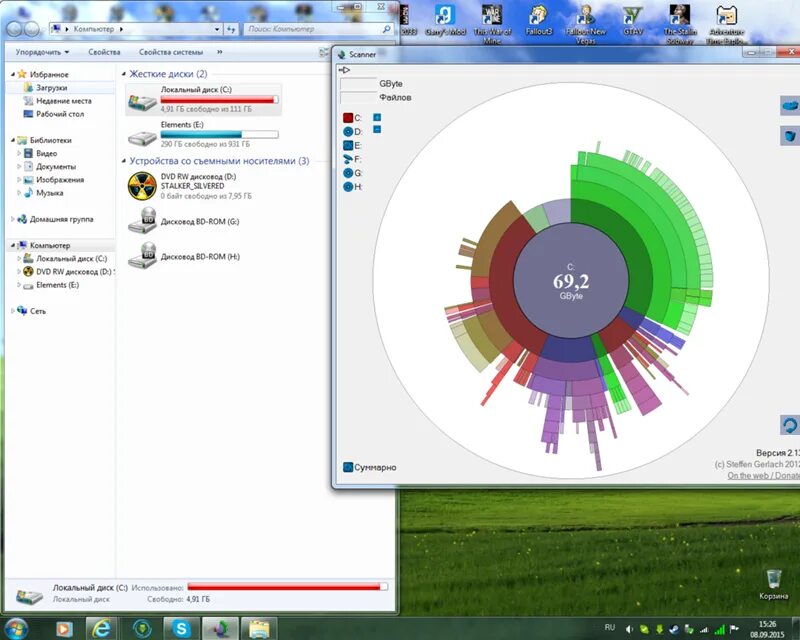Collapse the Библиотеки tree node
Screen dimensions: 800x640
(x=13, y=140)
